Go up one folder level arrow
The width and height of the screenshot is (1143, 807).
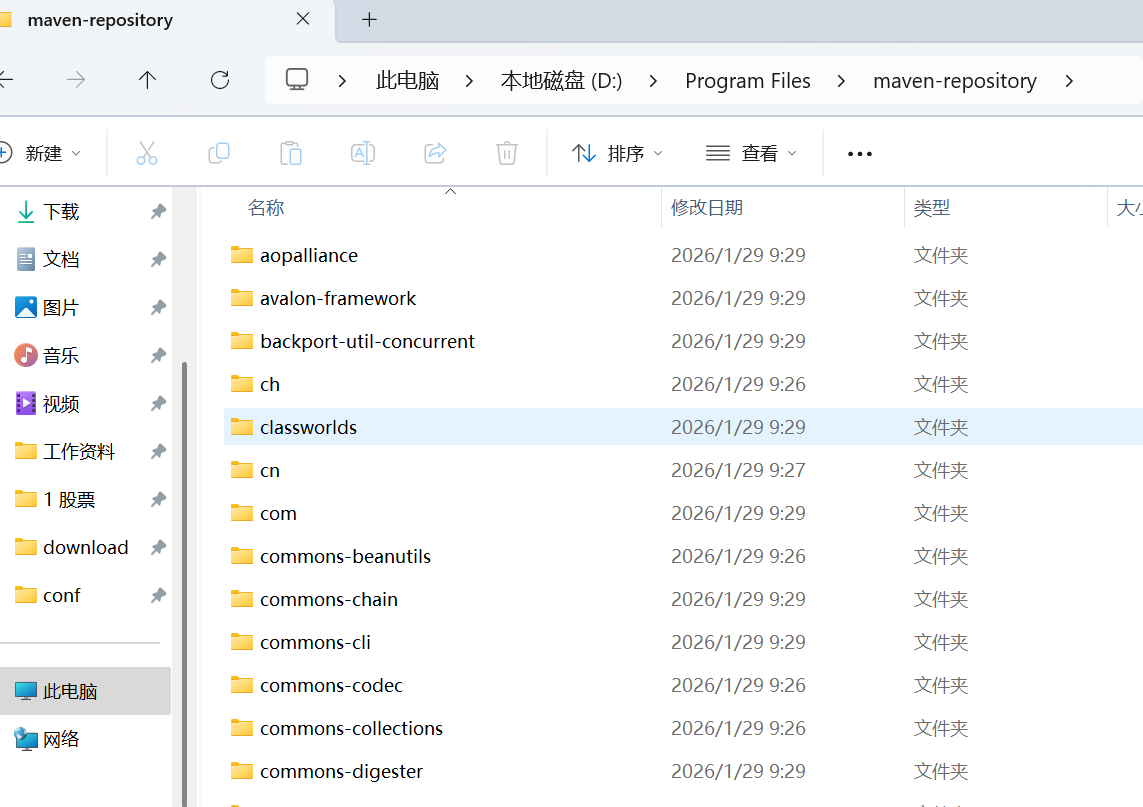point(147,79)
